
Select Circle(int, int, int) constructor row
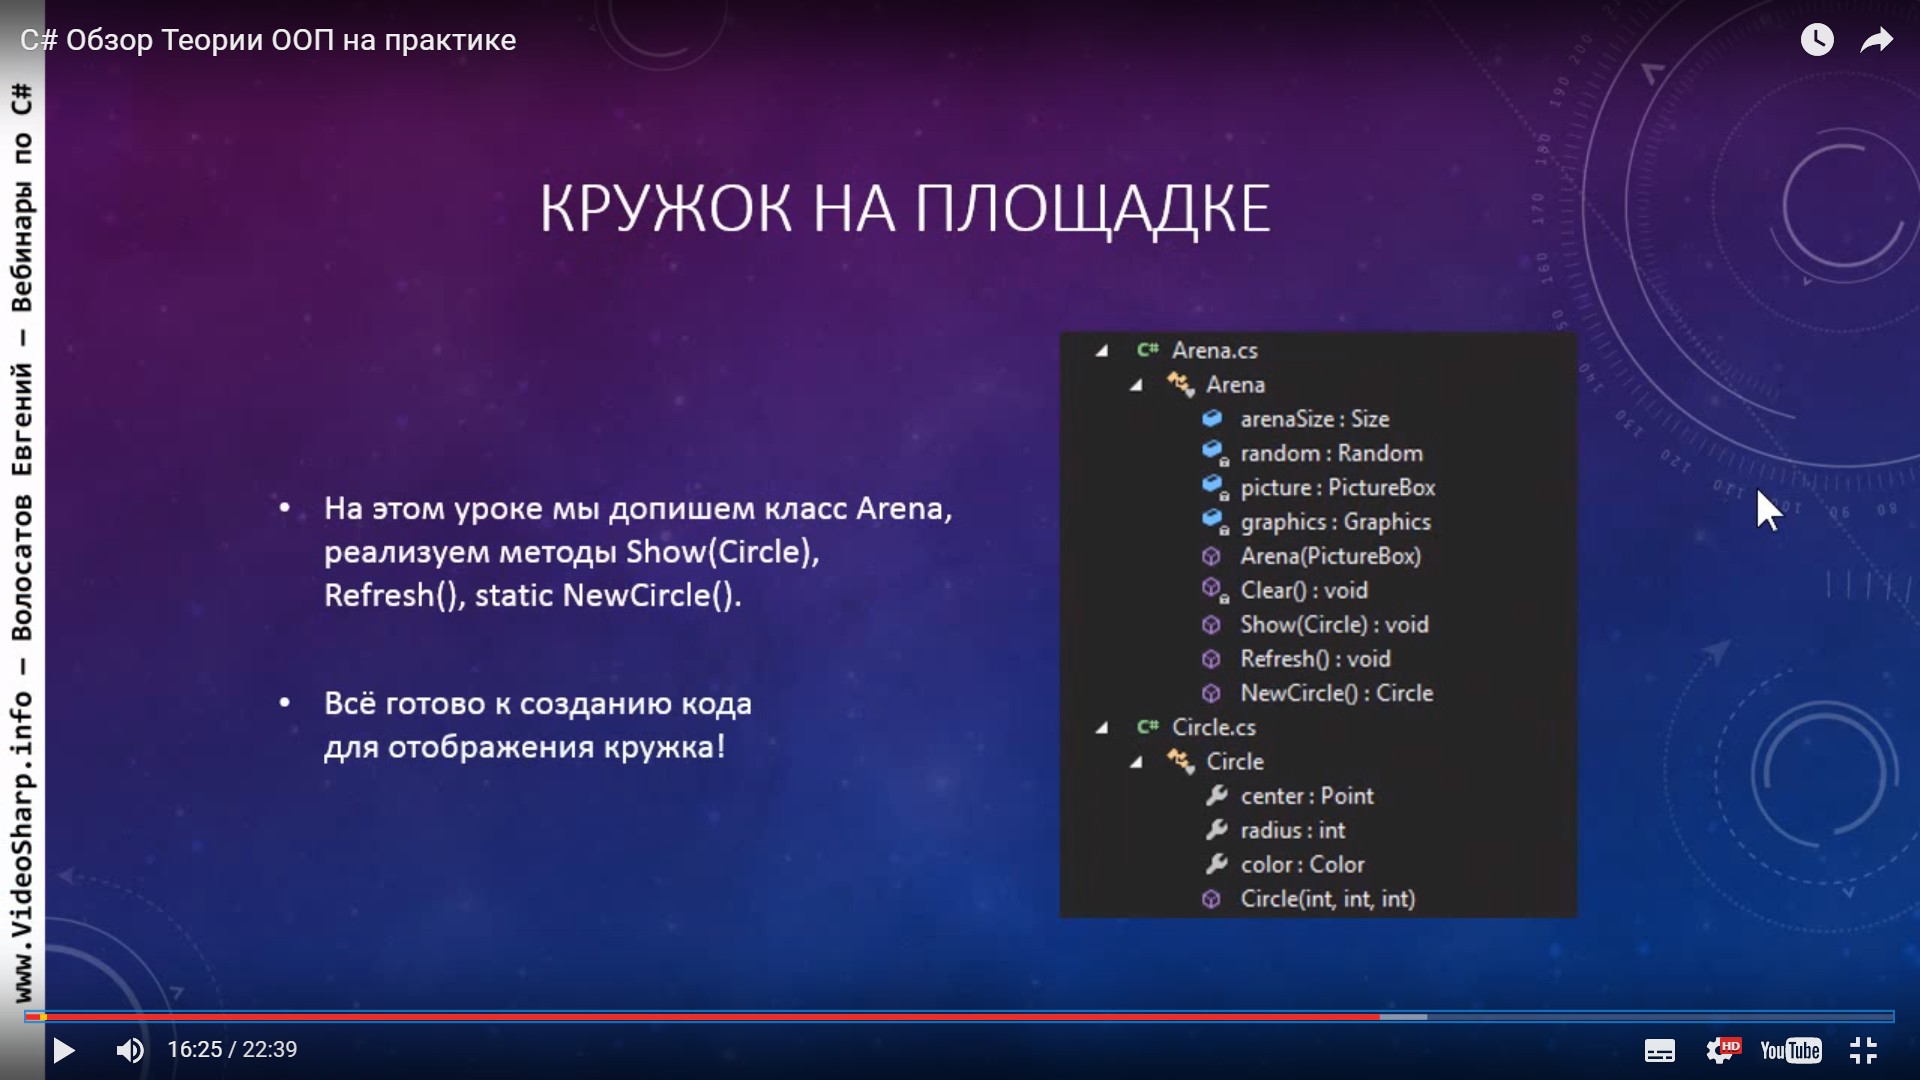[x=1327, y=899]
